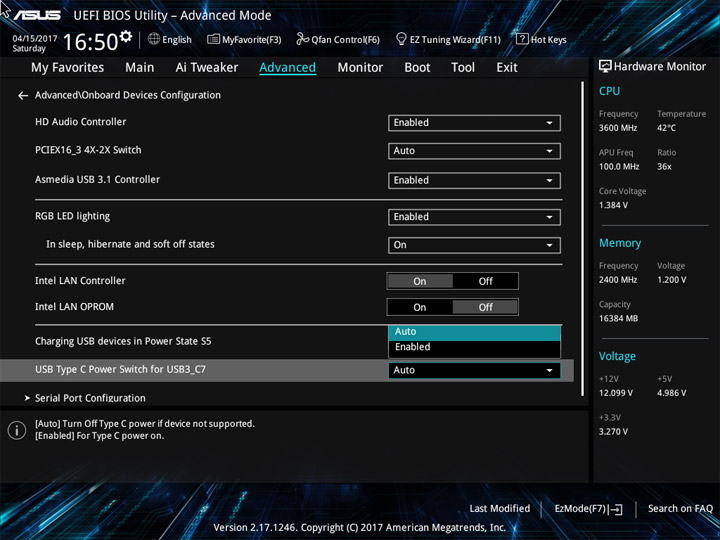
Task: Click the 16:50 clock display
Action: click(x=90, y=42)
